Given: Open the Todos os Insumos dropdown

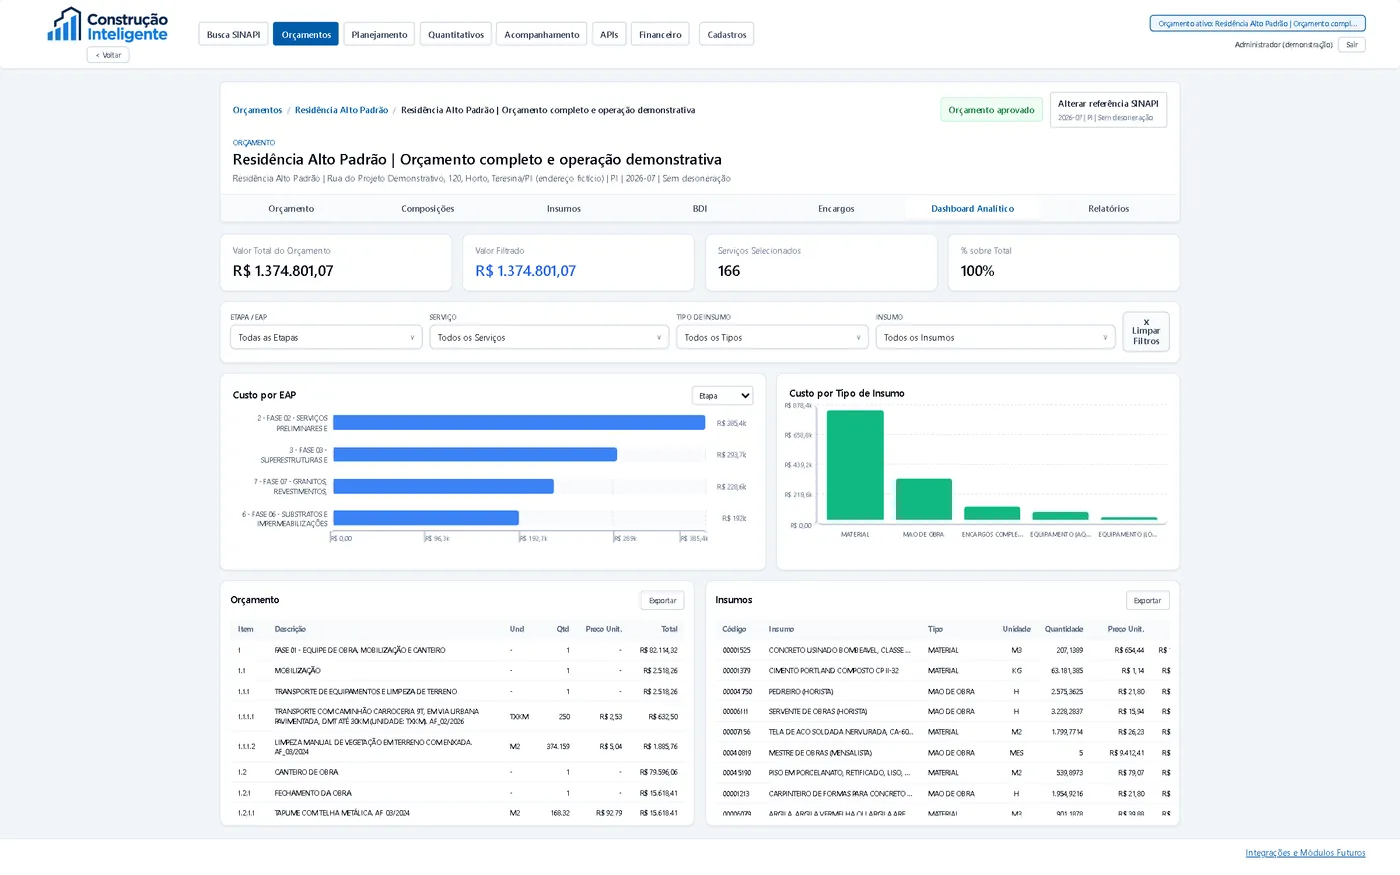Looking at the screenshot, I should [x=995, y=338].
